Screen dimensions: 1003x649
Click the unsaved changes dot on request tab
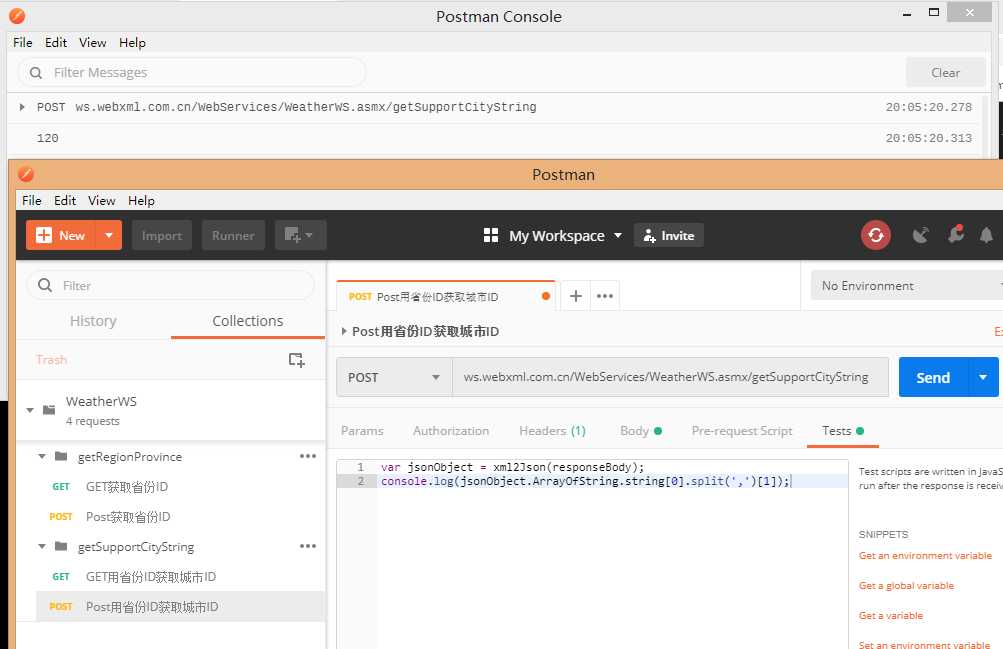click(x=546, y=296)
